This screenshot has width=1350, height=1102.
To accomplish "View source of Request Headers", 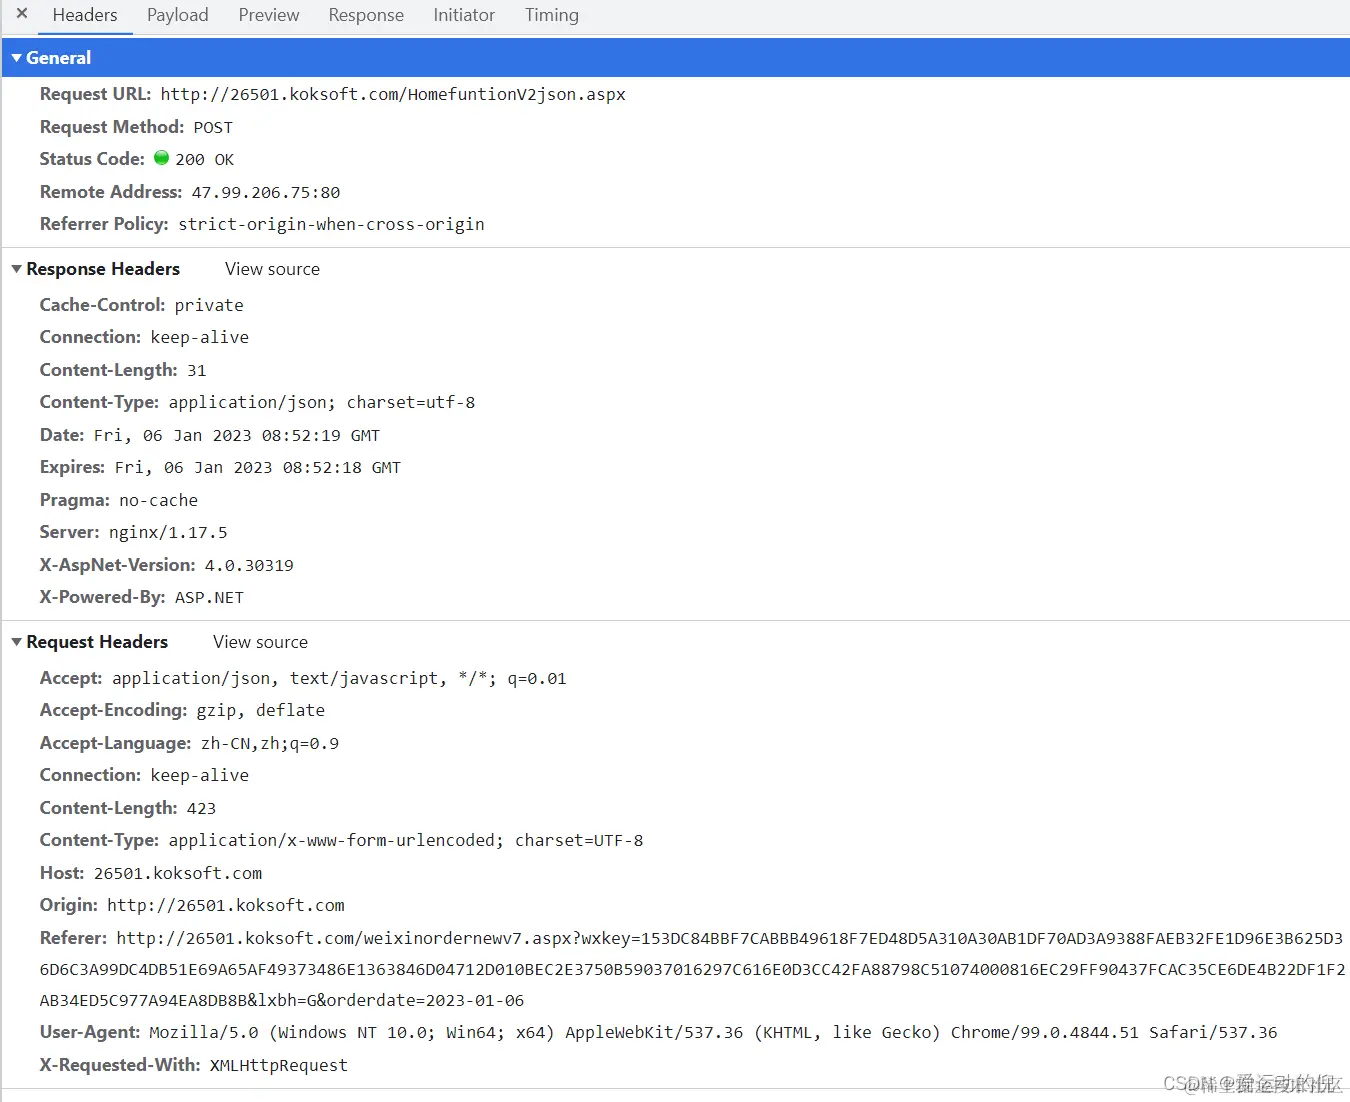I will pyautogui.click(x=260, y=642).
